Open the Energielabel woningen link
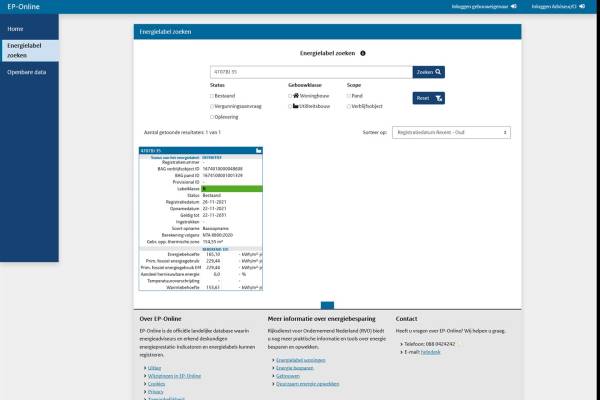The height and width of the screenshot is (400, 600). [301, 360]
